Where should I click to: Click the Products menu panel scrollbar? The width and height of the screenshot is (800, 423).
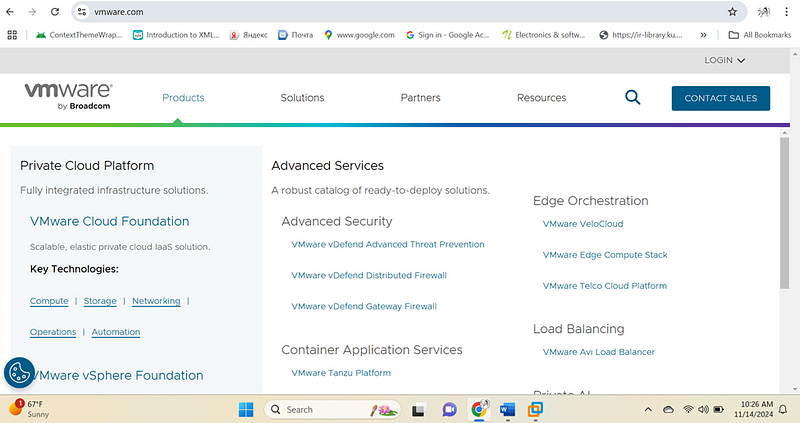[x=785, y=213]
